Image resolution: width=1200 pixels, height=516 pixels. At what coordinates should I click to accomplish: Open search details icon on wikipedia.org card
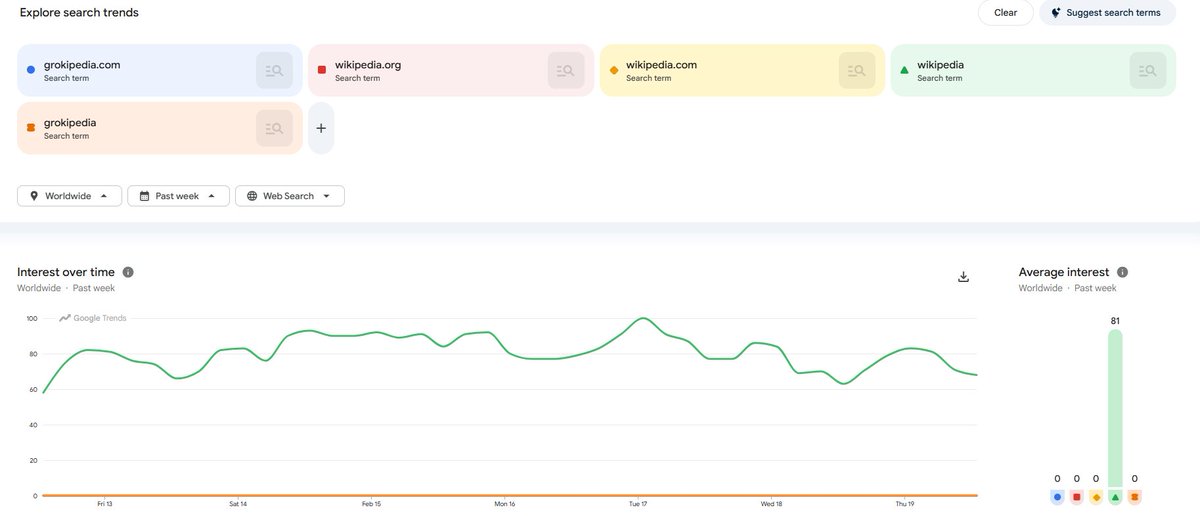pyautogui.click(x=566, y=71)
